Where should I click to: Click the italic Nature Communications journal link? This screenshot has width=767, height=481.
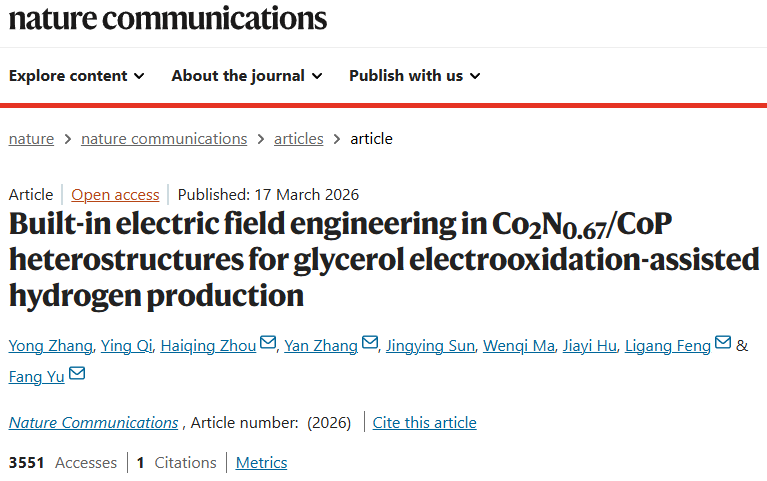click(x=93, y=423)
